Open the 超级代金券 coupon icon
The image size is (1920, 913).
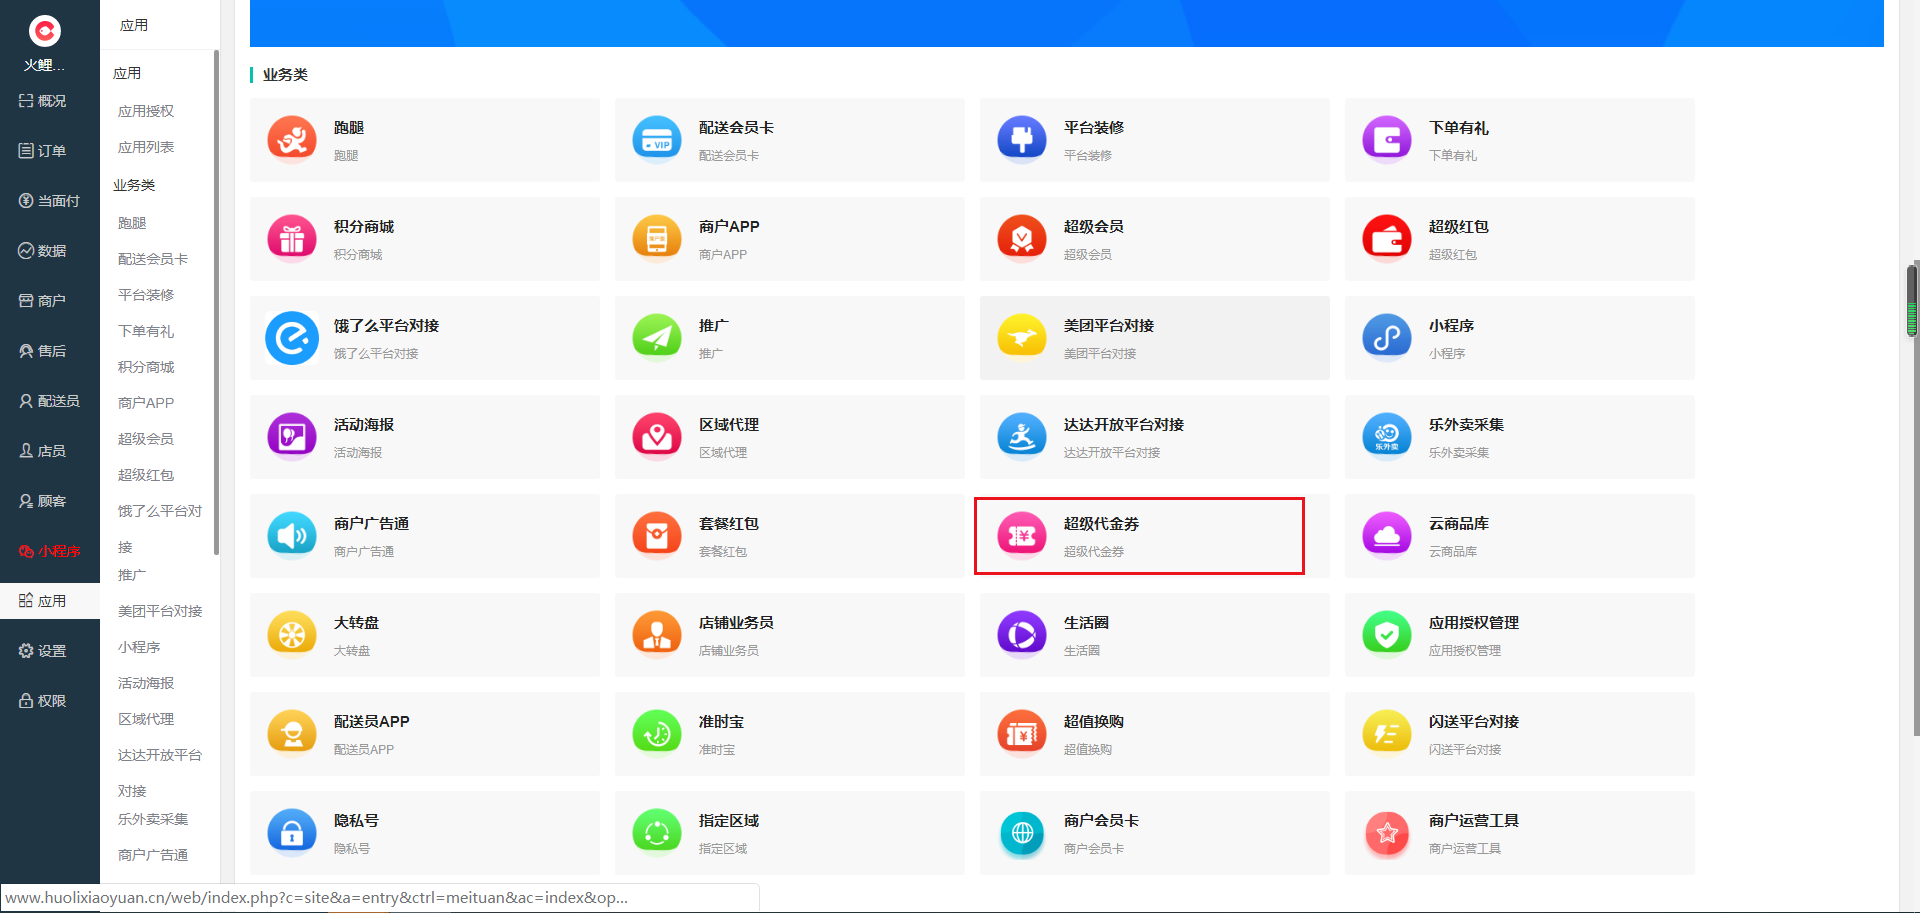(1022, 535)
